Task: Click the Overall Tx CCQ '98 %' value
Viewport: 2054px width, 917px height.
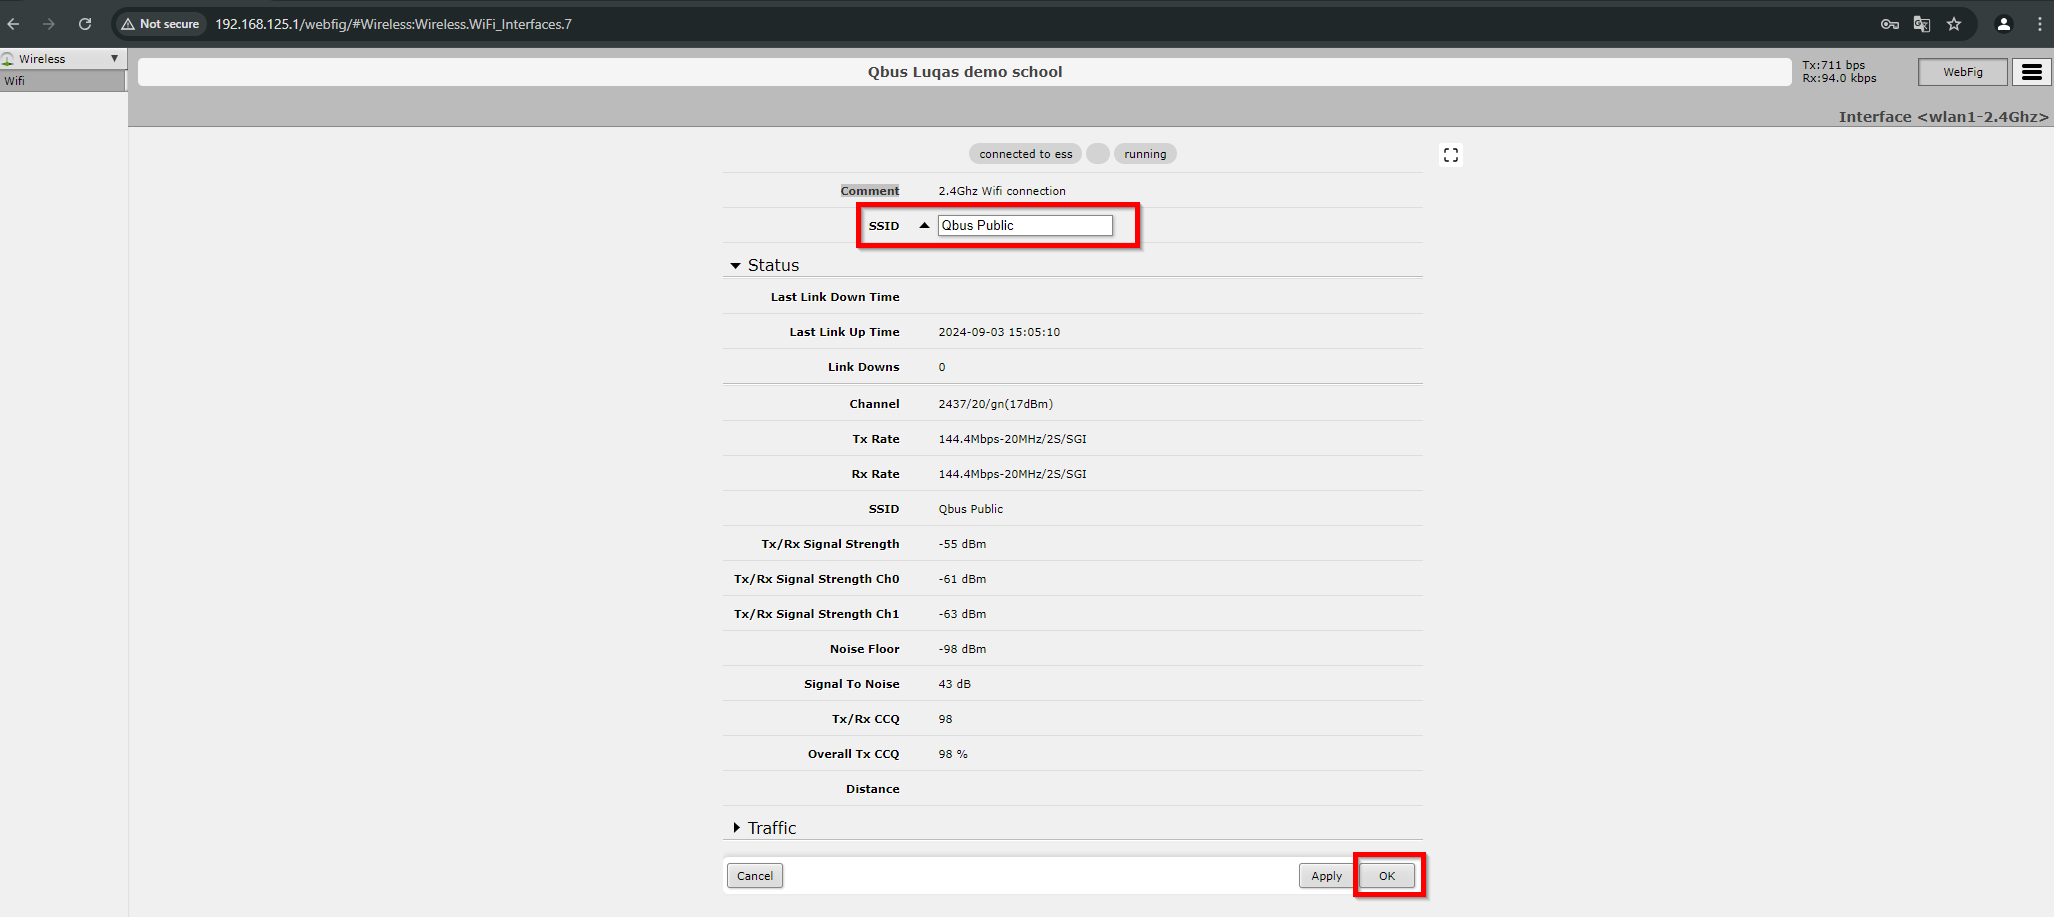Action: click(x=953, y=754)
